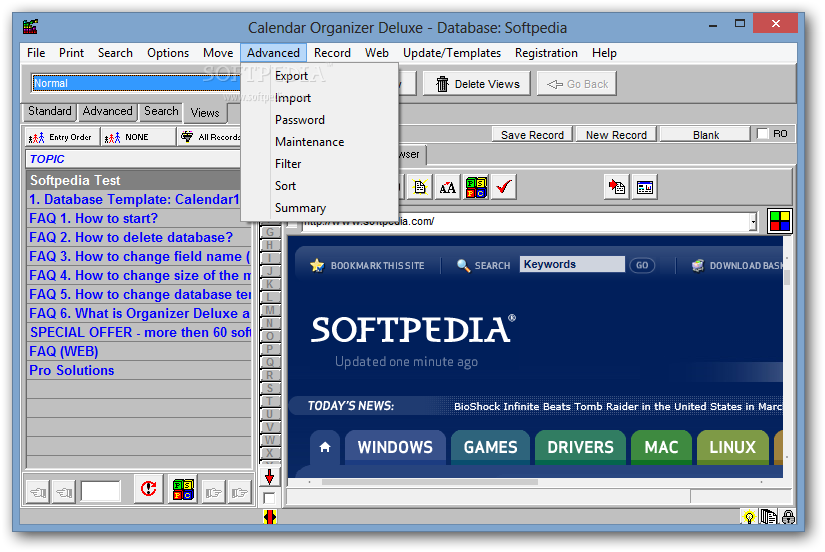This screenshot has height=552, width=825.
Task: Switch to the Search tab in left panel
Action: click(161, 112)
